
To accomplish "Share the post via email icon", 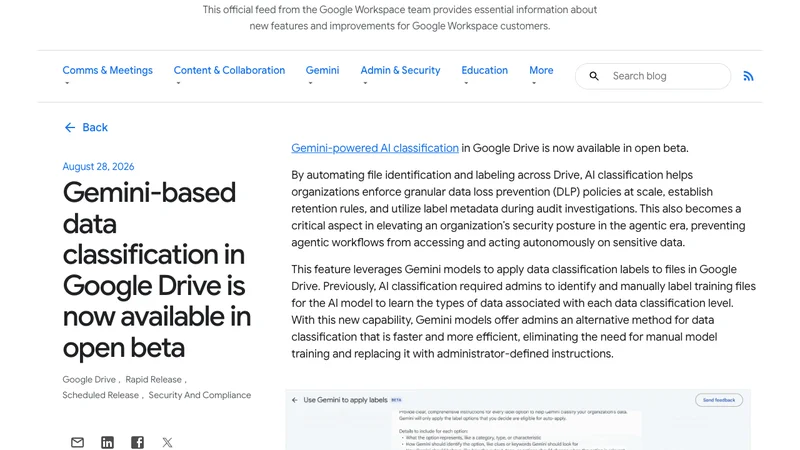I will (x=78, y=442).
